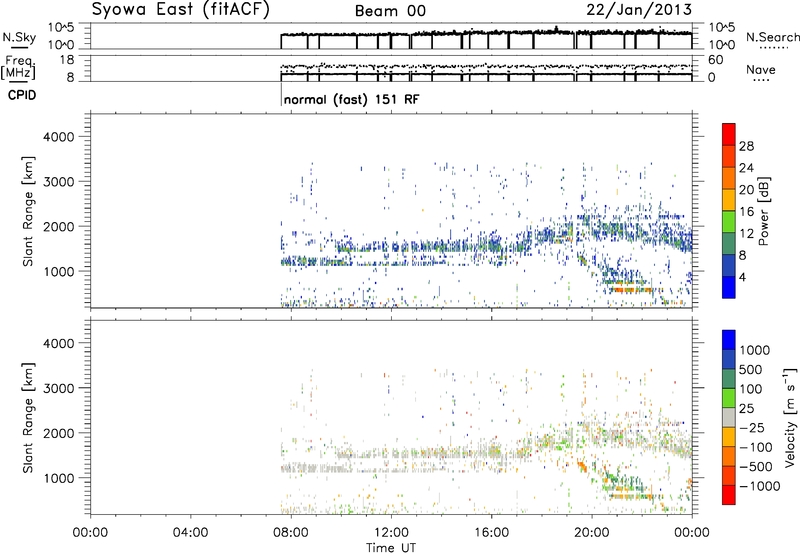Image resolution: width=800 pixels, height=554 pixels.
Task: Click the 'Velocity [m s-1]' colorbar label
Action: click(790, 417)
